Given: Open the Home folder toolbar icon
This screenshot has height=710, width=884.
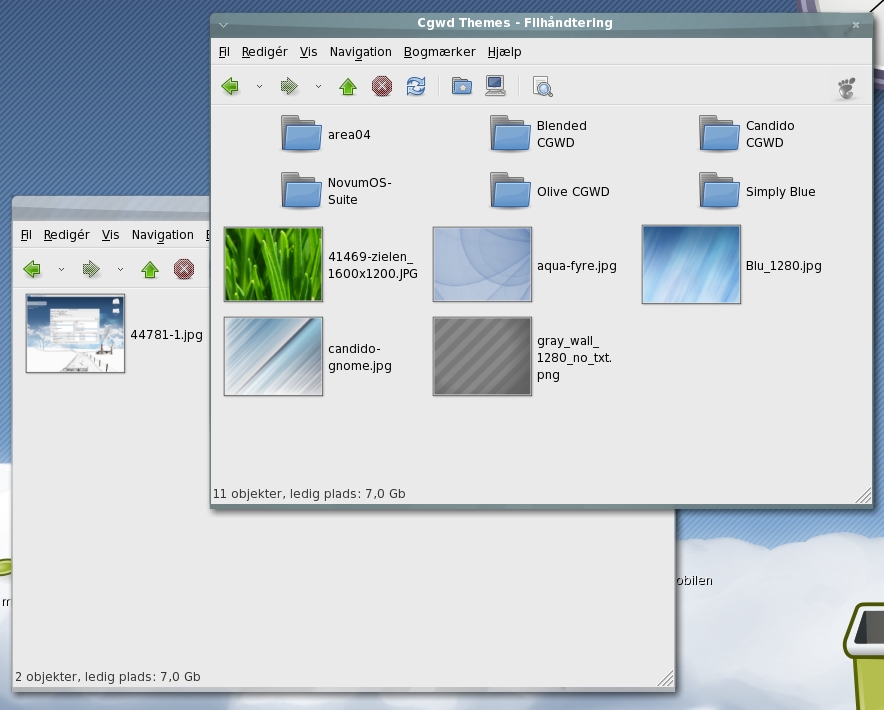Looking at the screenshot, I should pyautogui.click(x=462, y=86).
